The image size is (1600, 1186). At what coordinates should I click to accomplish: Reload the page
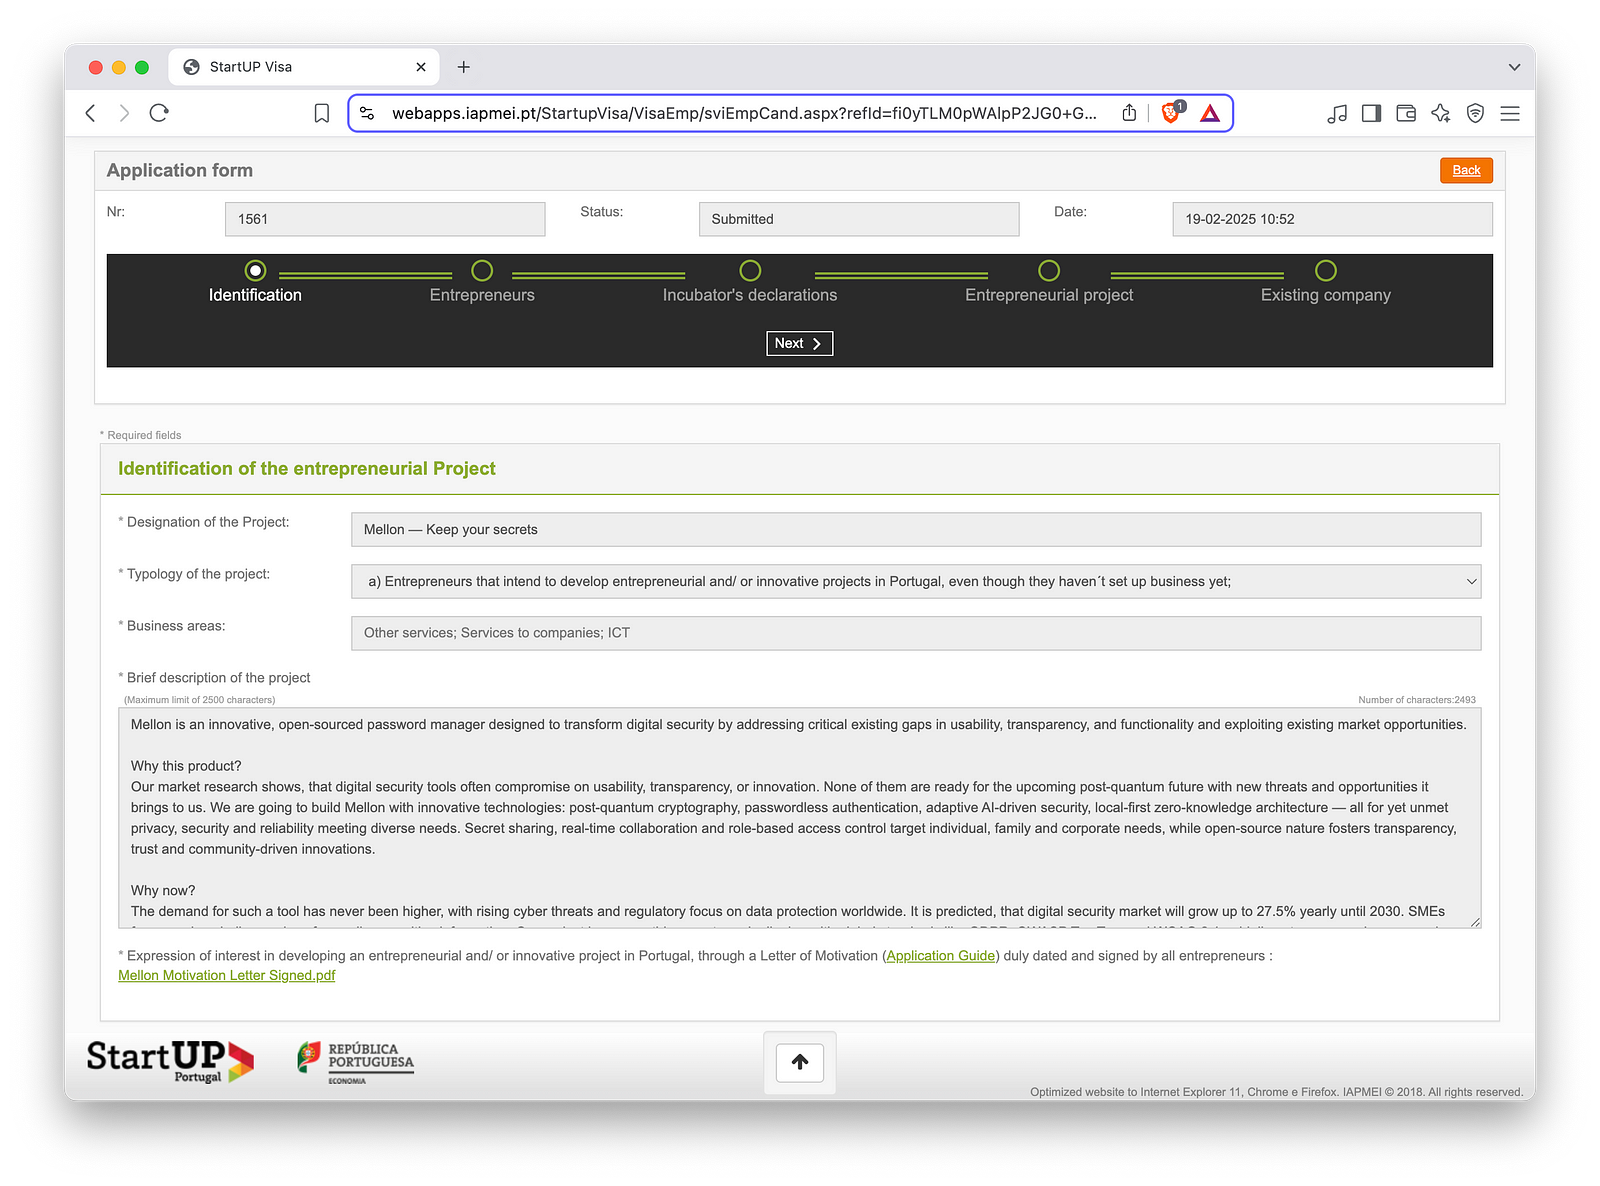(x=159, y=113)
